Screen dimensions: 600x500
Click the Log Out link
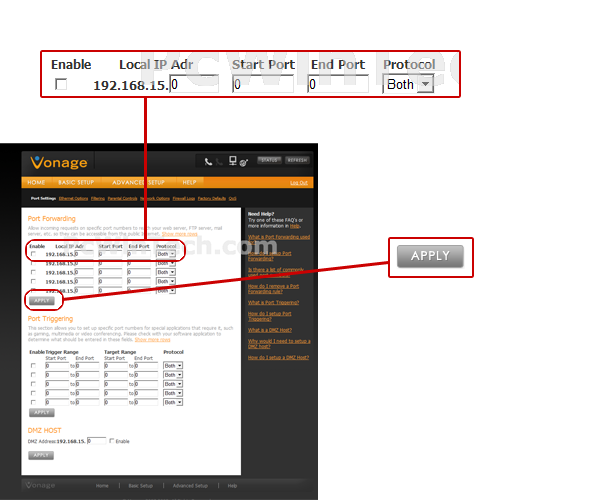[x=298, y=183]
